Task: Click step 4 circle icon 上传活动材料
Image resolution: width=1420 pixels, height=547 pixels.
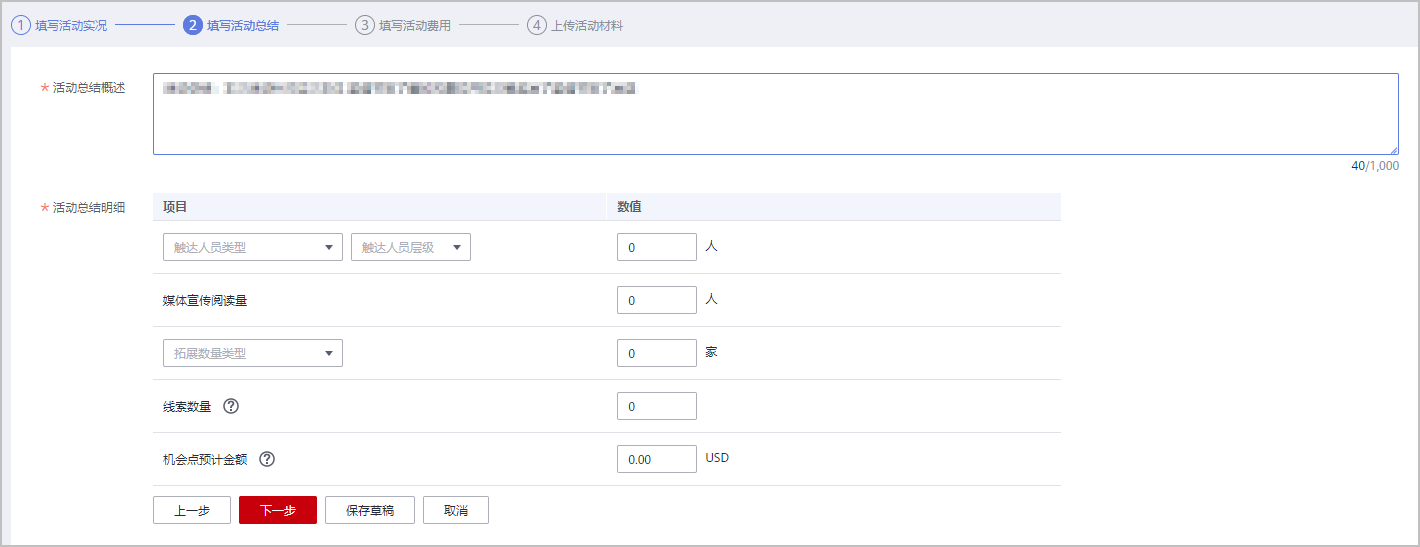Action: (x=536, y=25)
